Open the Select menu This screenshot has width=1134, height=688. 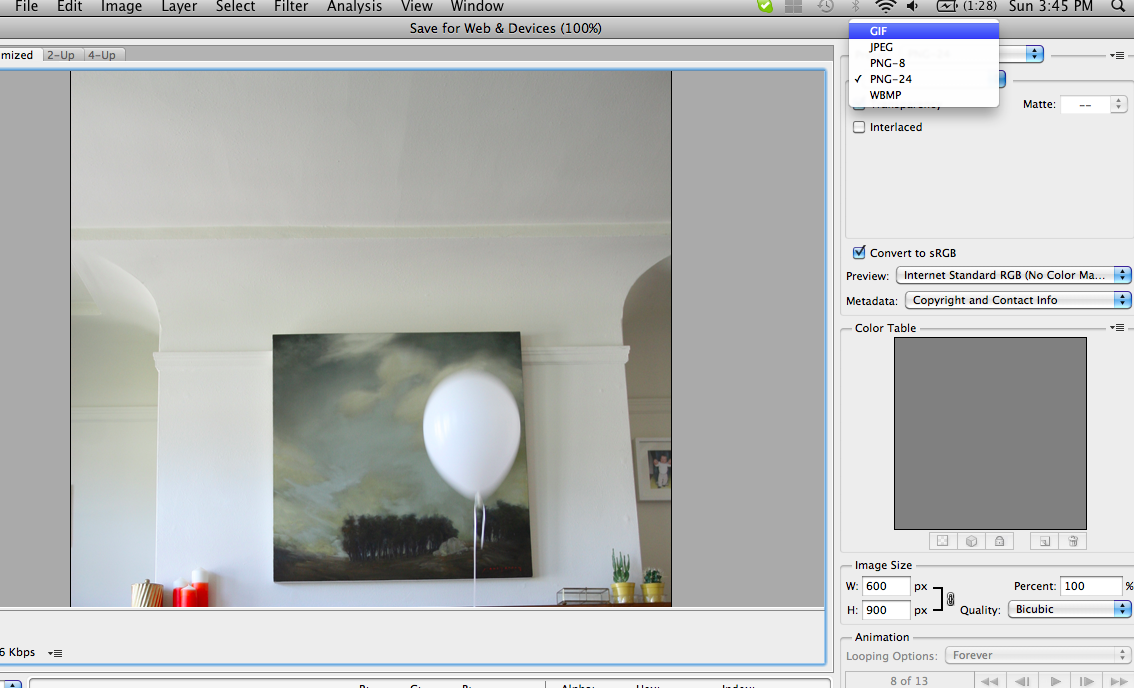(x=235, y=7)
